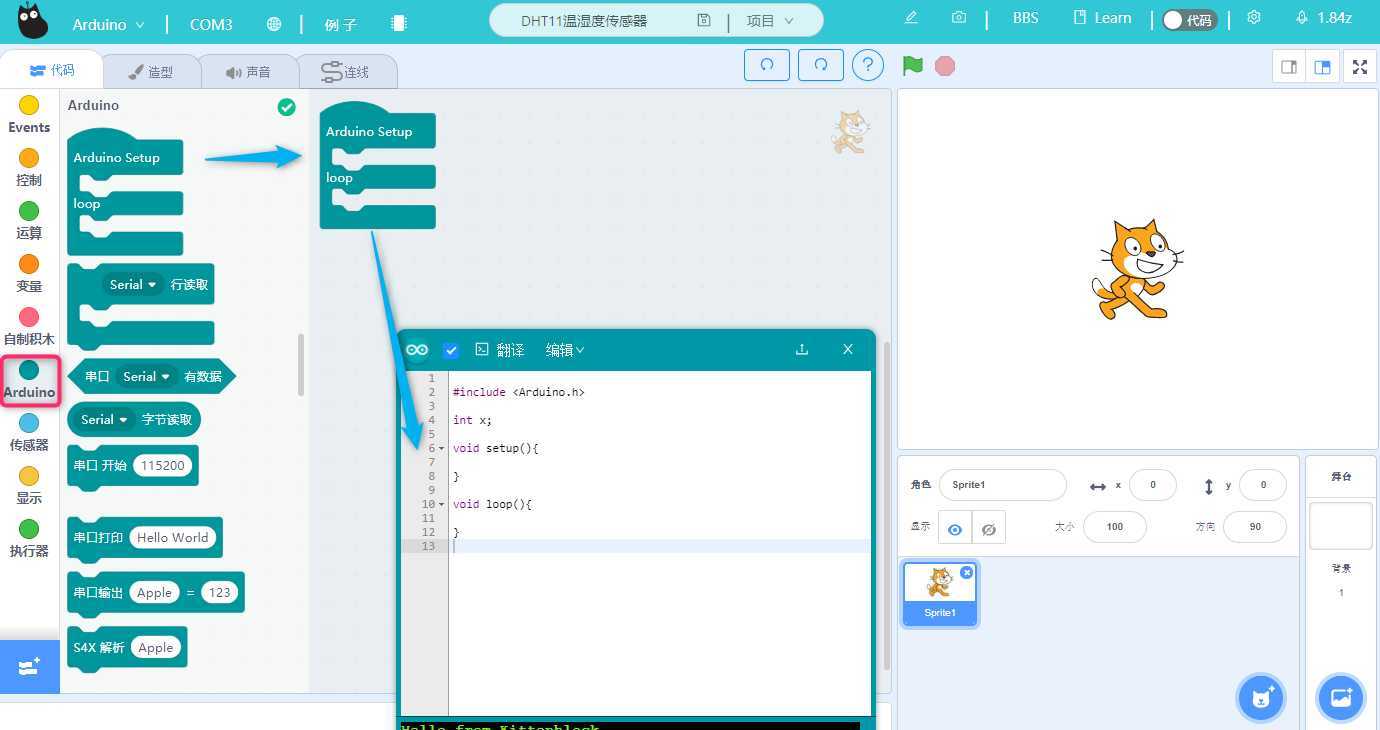Click the sprite name field Sprite1
Image resolution: width=1380 pixels, height=730 pixels.
1003,485
